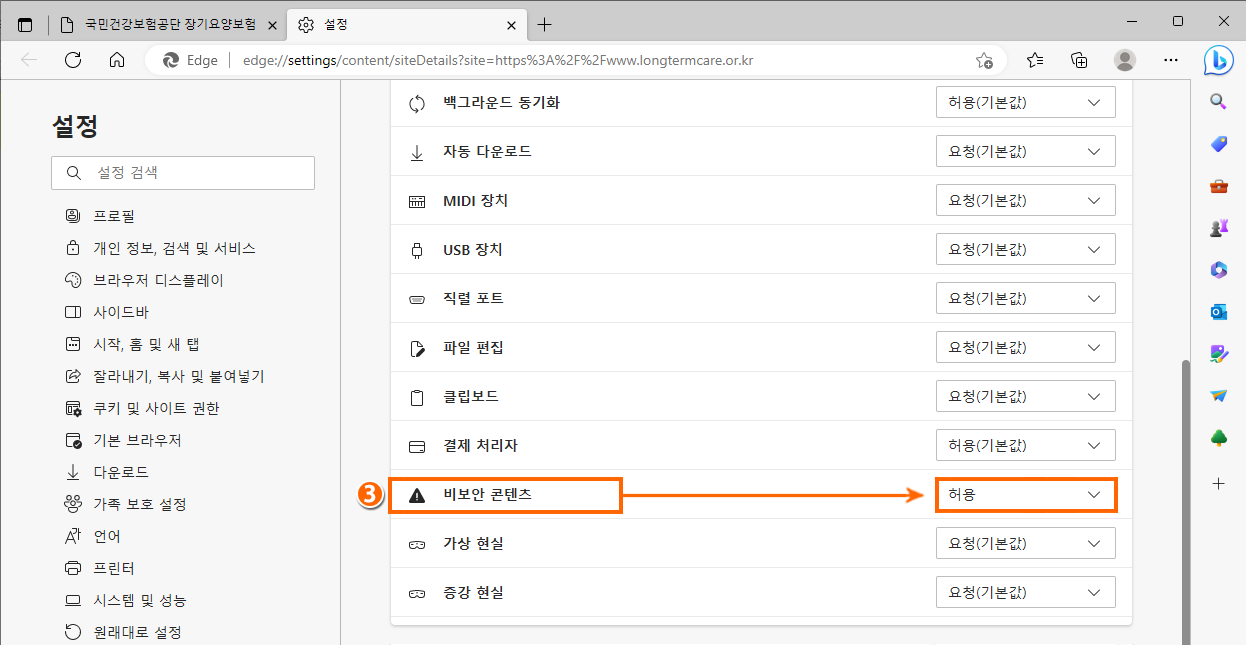The width and height of the screenshot is (1246, 645).
Task: Open the USB 장치 permission dropdown
Action: tap(1025, 250)
